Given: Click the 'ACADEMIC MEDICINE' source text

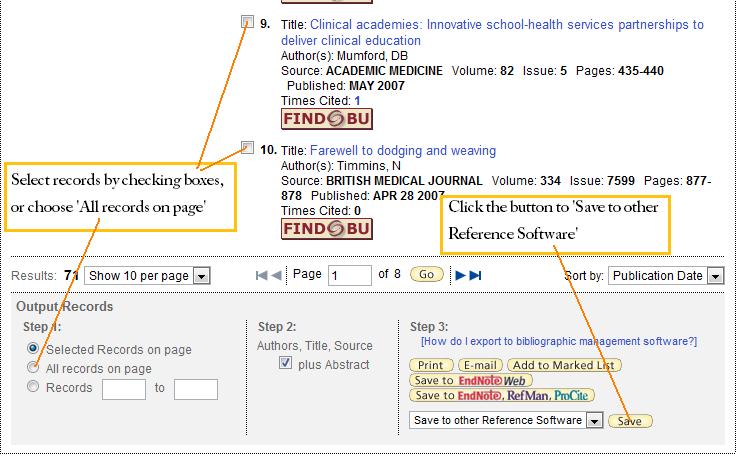Looking at the screenshot, I should [x=384, y=71].
